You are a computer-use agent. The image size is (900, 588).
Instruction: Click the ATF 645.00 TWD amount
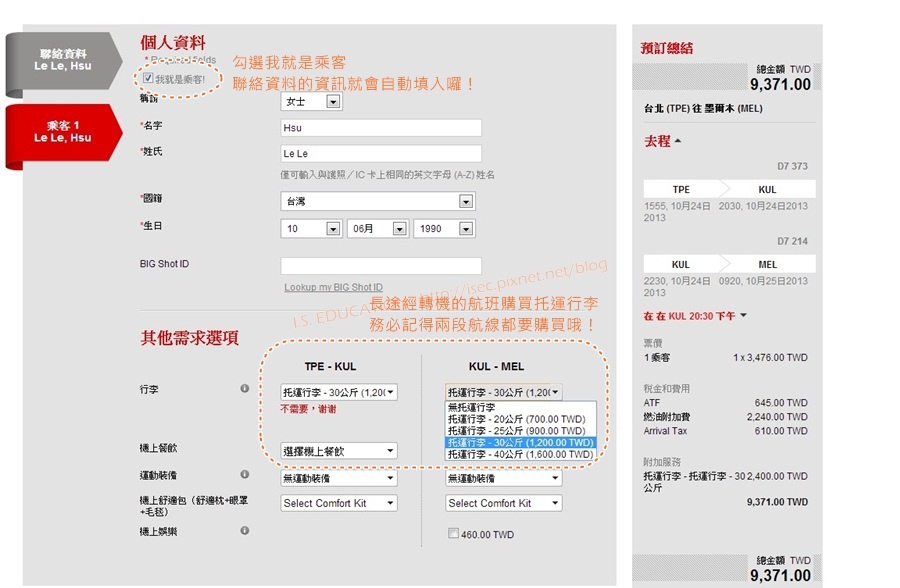tap(781, 403)
